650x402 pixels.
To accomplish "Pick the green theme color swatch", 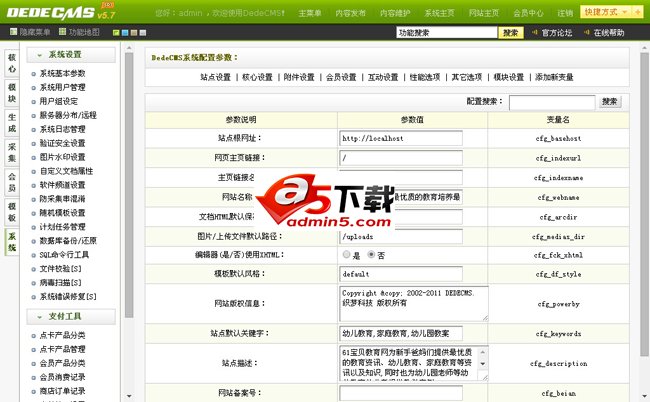I will click(116, 33).
